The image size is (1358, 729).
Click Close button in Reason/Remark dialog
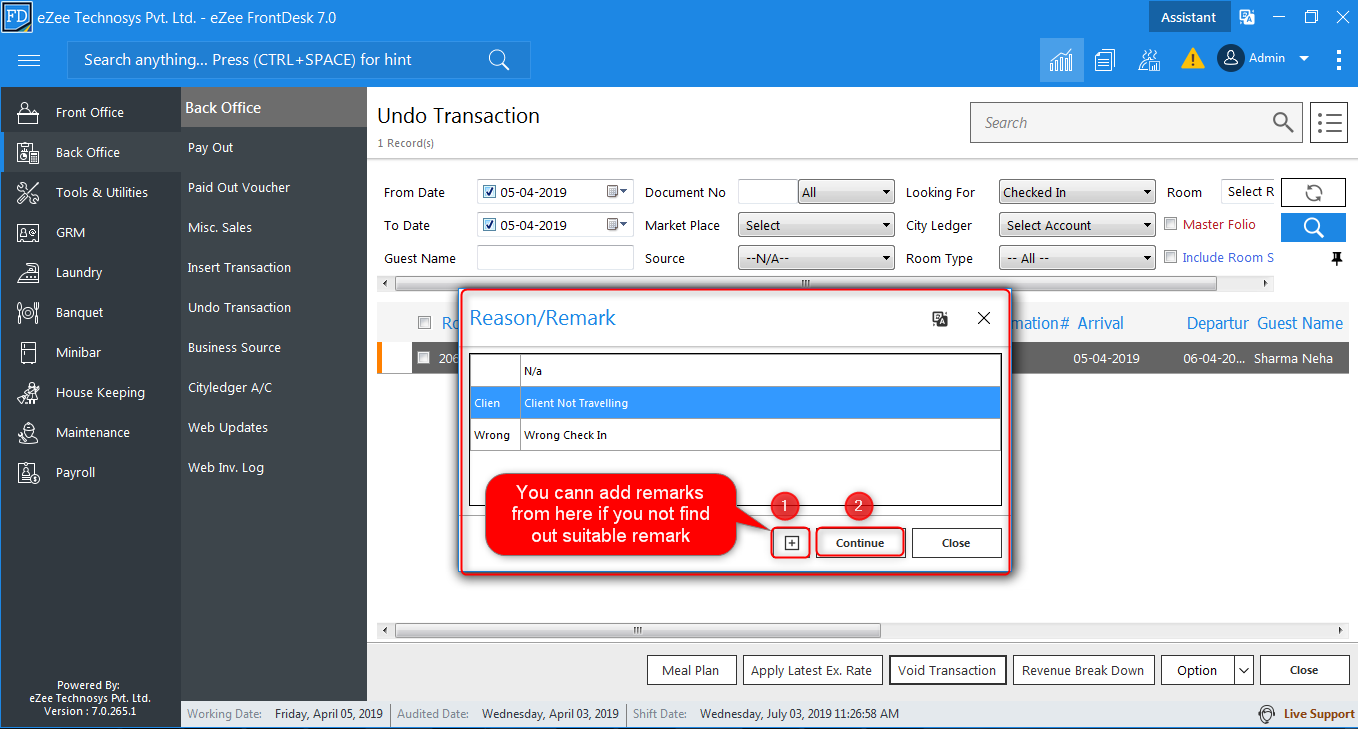[956, 543]
